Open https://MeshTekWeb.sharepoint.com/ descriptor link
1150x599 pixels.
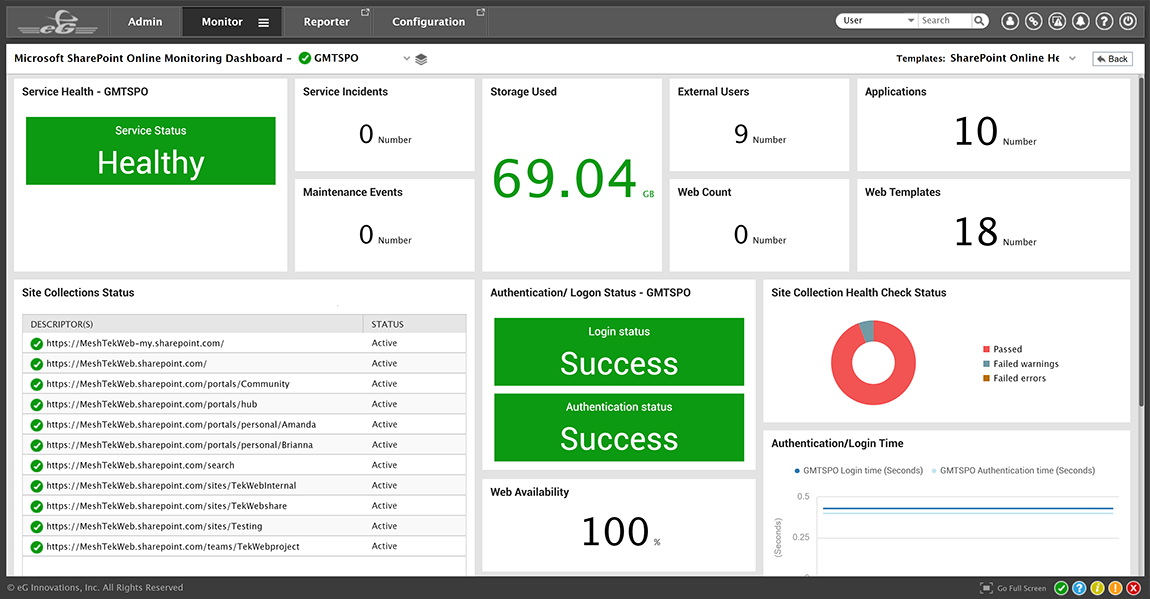click(126, 364)
